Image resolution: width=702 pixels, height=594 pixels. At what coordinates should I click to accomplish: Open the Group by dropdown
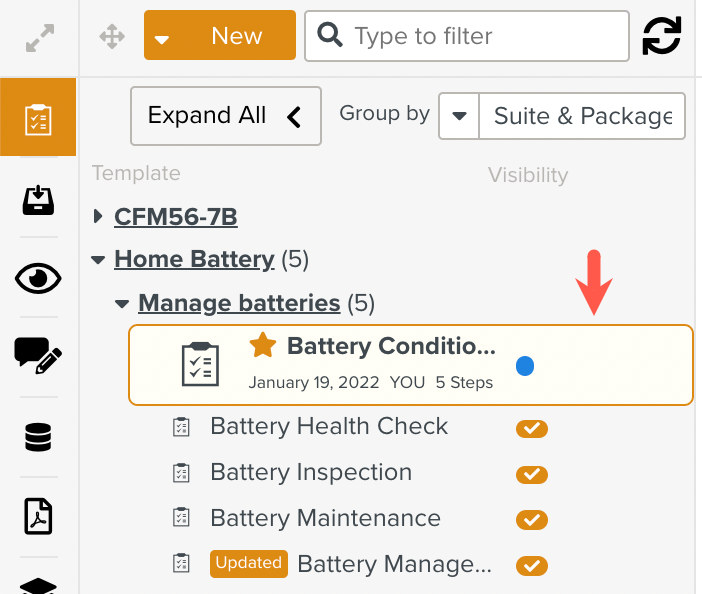460,116
